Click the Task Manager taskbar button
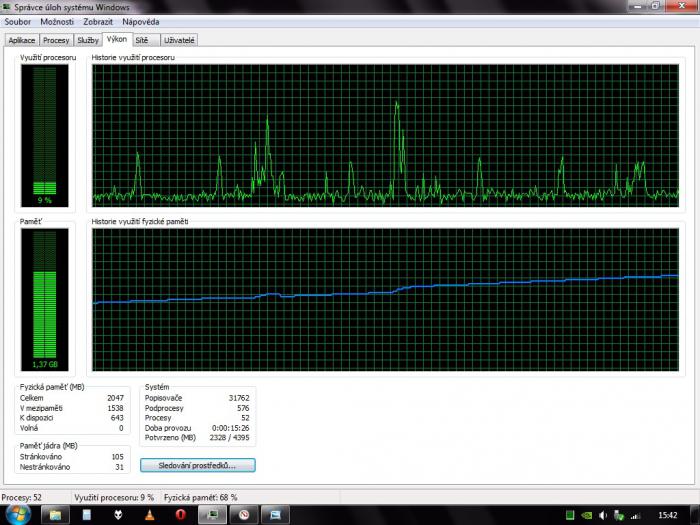The width and height of the screenshot is (700, 525). (212, 515)
